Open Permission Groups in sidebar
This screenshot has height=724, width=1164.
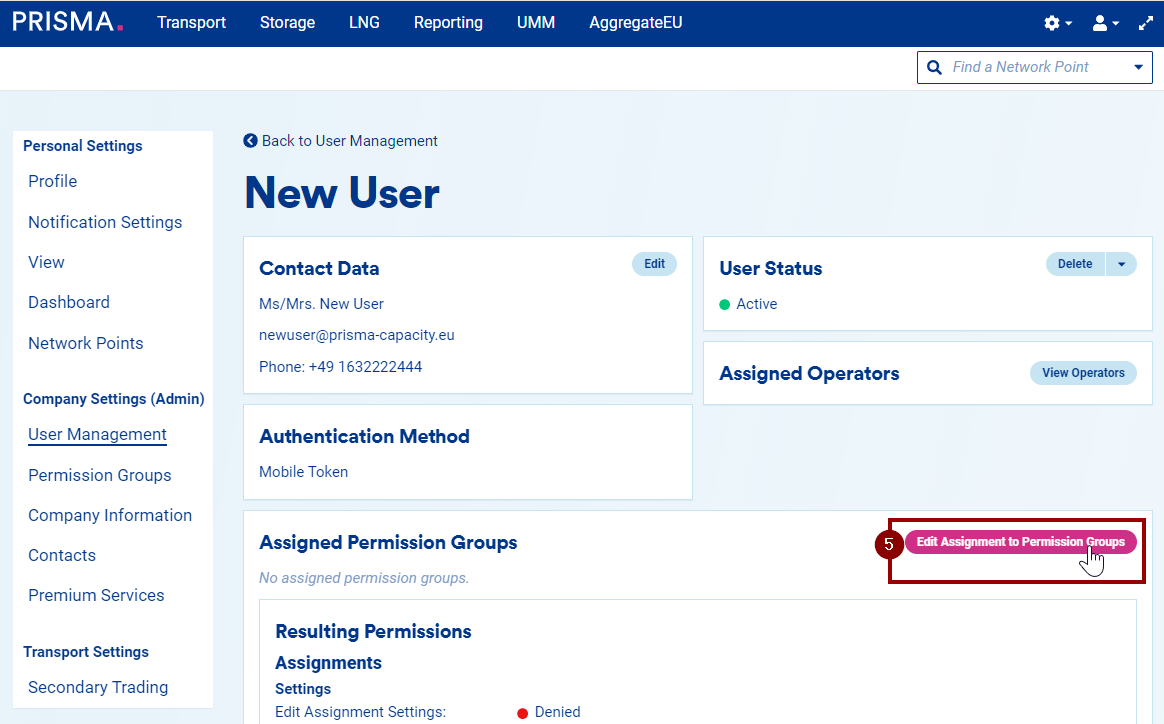pos(100,475)
